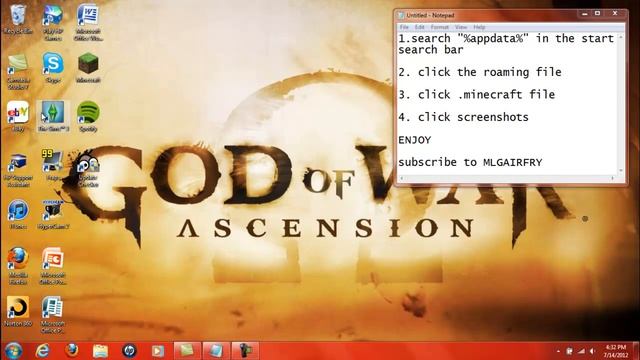Click the Show desktop strip on taskbar
This screenshot has width=640, height=360.
636,351
